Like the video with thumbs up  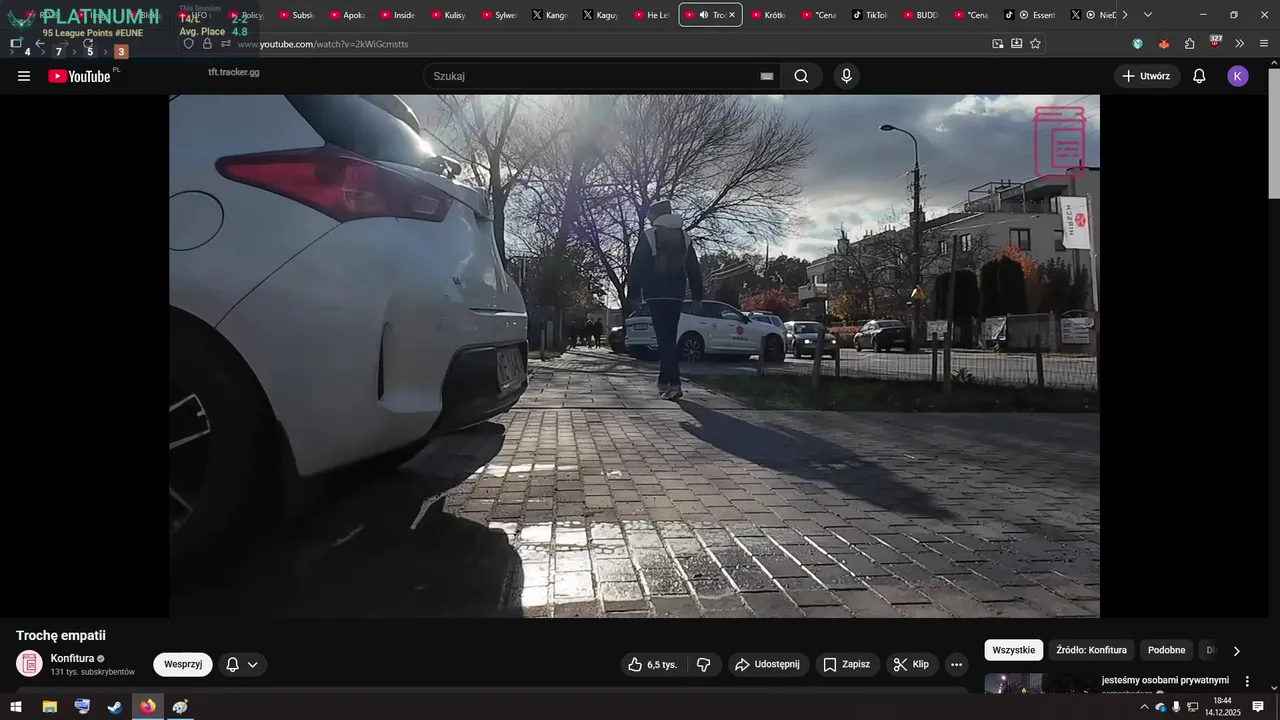[653, 664]
